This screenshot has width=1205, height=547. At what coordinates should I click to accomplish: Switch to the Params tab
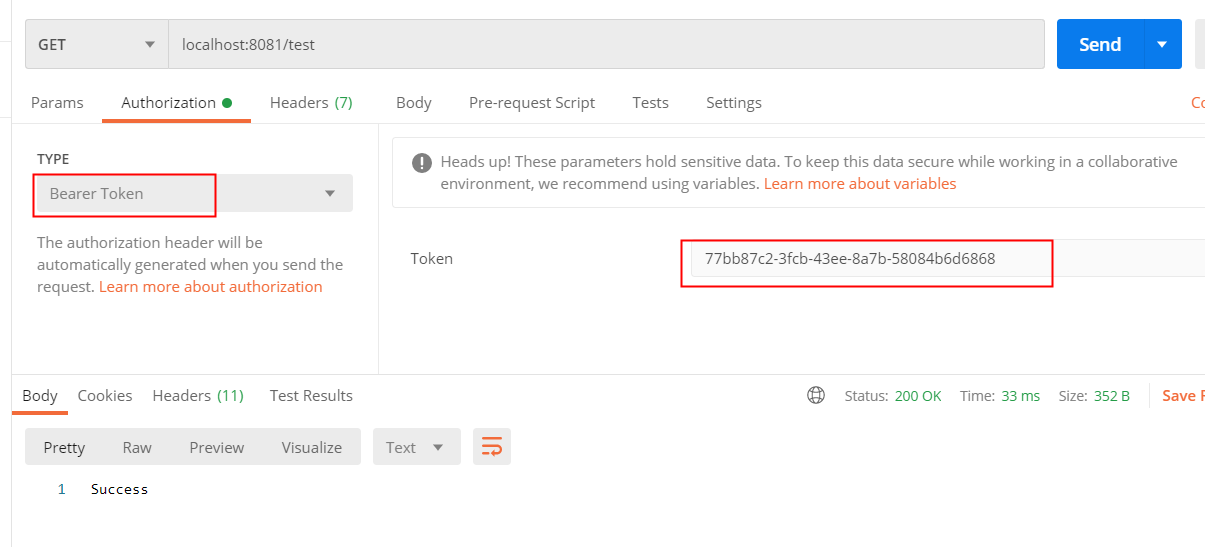(57, 102)
